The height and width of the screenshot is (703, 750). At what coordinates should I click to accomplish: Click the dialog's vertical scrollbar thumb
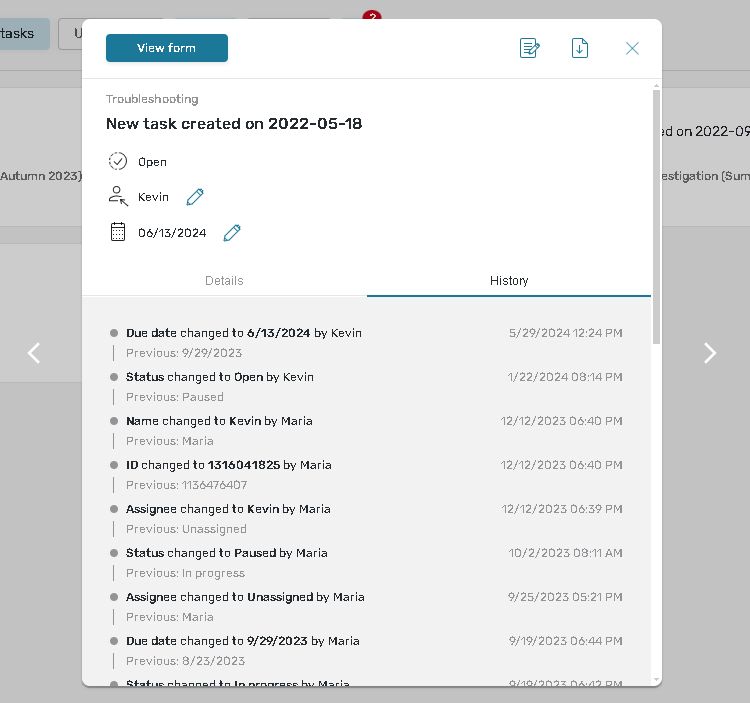point(656,215)
